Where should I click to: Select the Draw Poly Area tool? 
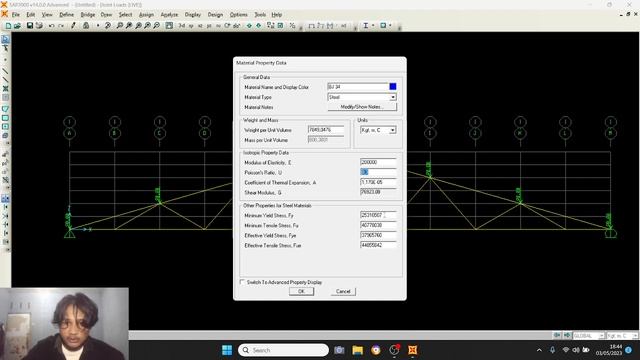5,109
